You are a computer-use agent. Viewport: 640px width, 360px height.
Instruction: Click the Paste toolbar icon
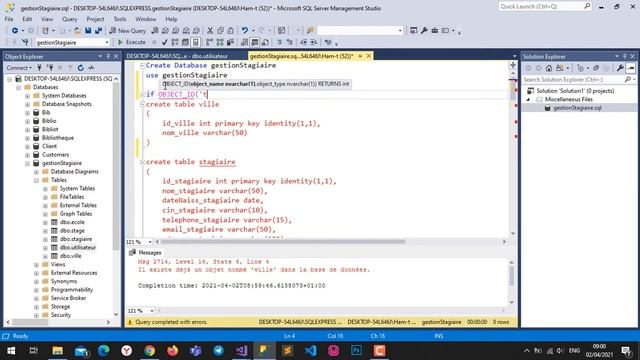(231, 31)
